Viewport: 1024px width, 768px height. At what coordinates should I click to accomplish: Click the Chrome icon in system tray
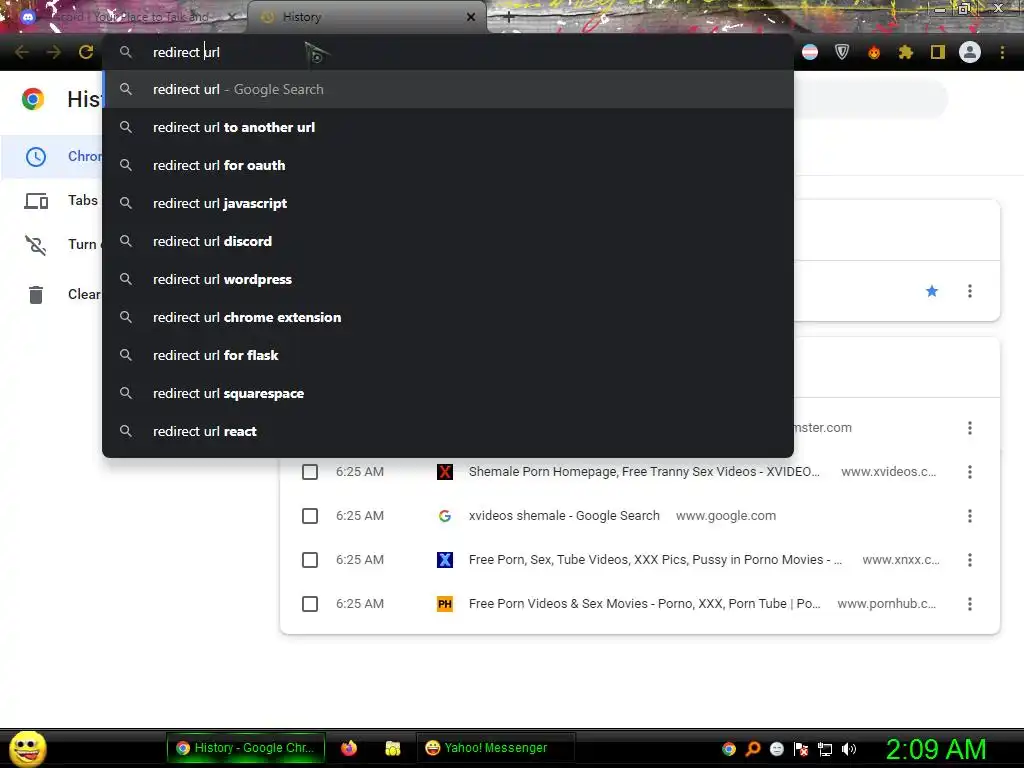729,749
